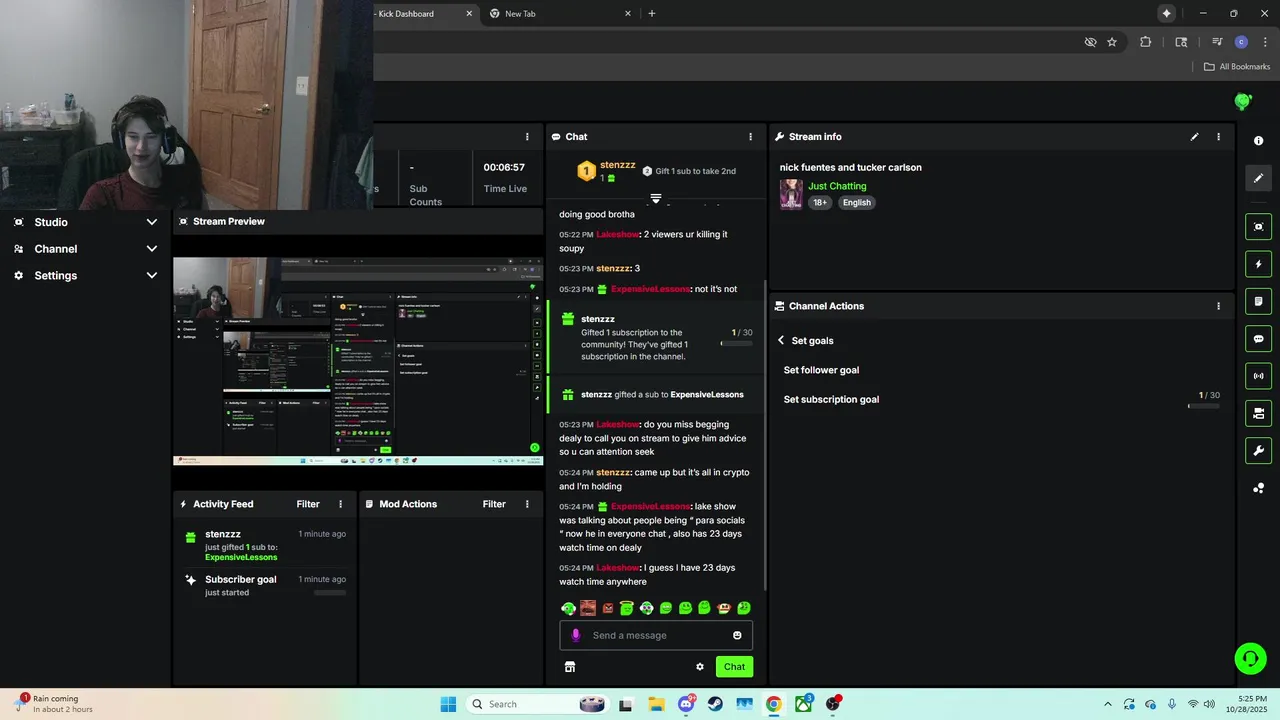Open Discord from the taskbar
Screen dimensions: 1280x720
(x=686, y=704)
